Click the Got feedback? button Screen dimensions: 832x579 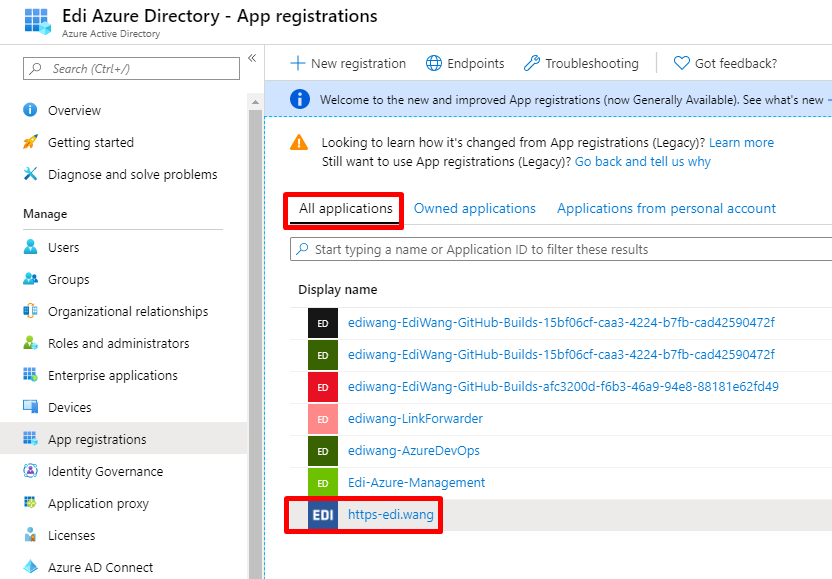725,63
